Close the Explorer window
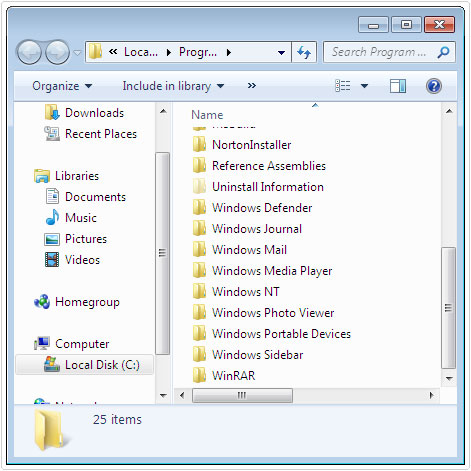The image size is (471, 471). coord(439,24)
